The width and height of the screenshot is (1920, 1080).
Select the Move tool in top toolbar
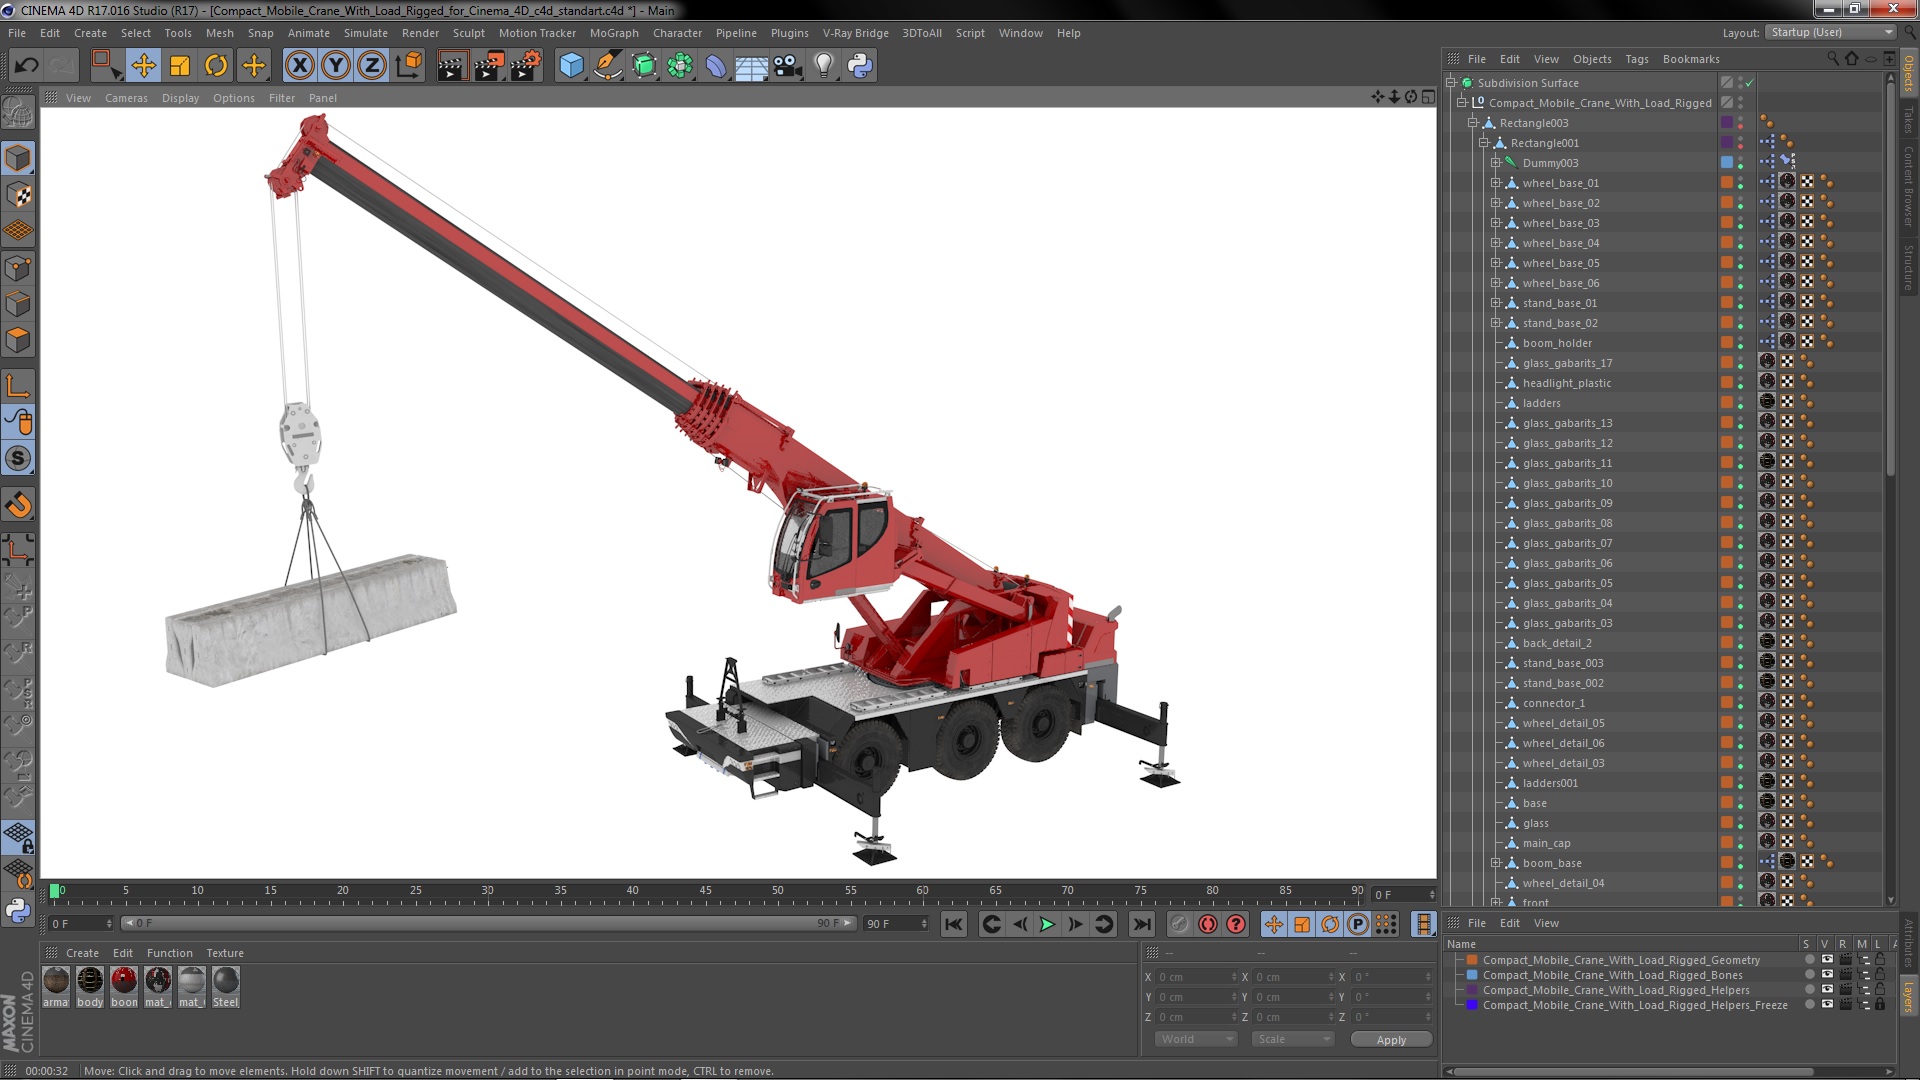coord(143,66)
